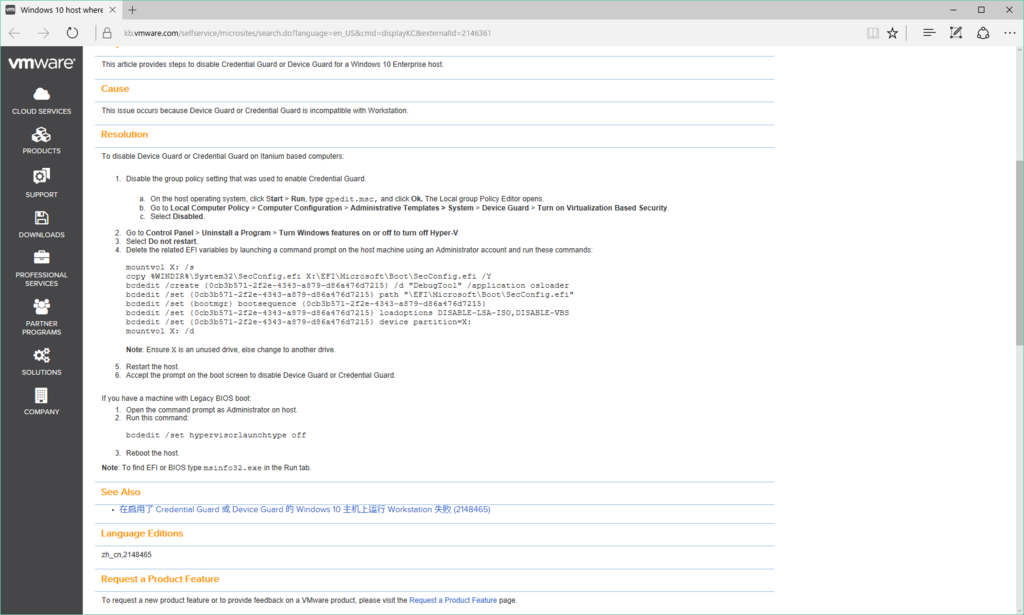Click the copy SecConfig.efi command line
This screenshot has height=615, width=1024.
[x=308, y=276]
